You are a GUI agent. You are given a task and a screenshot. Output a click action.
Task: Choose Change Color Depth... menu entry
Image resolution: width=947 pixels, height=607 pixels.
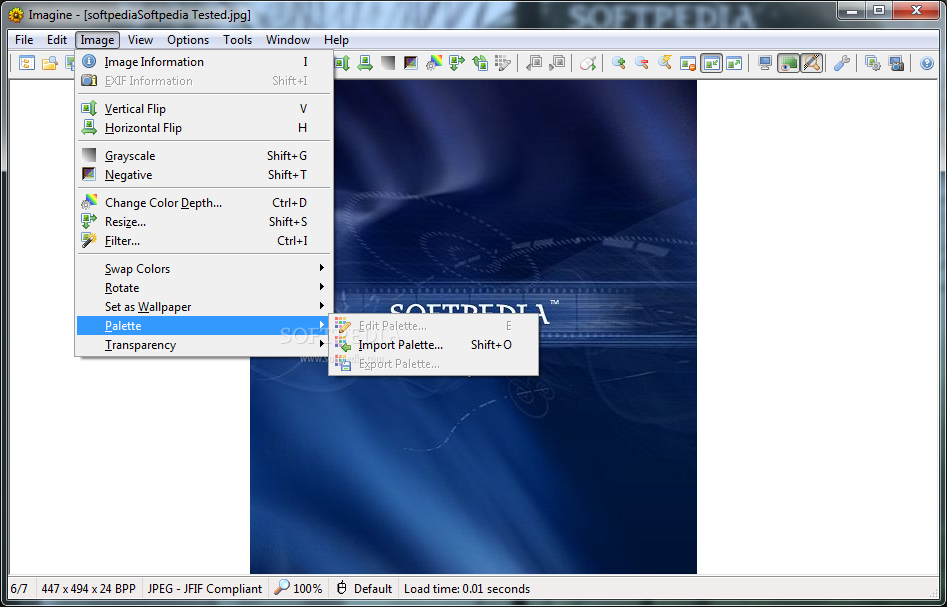point(204,203)
